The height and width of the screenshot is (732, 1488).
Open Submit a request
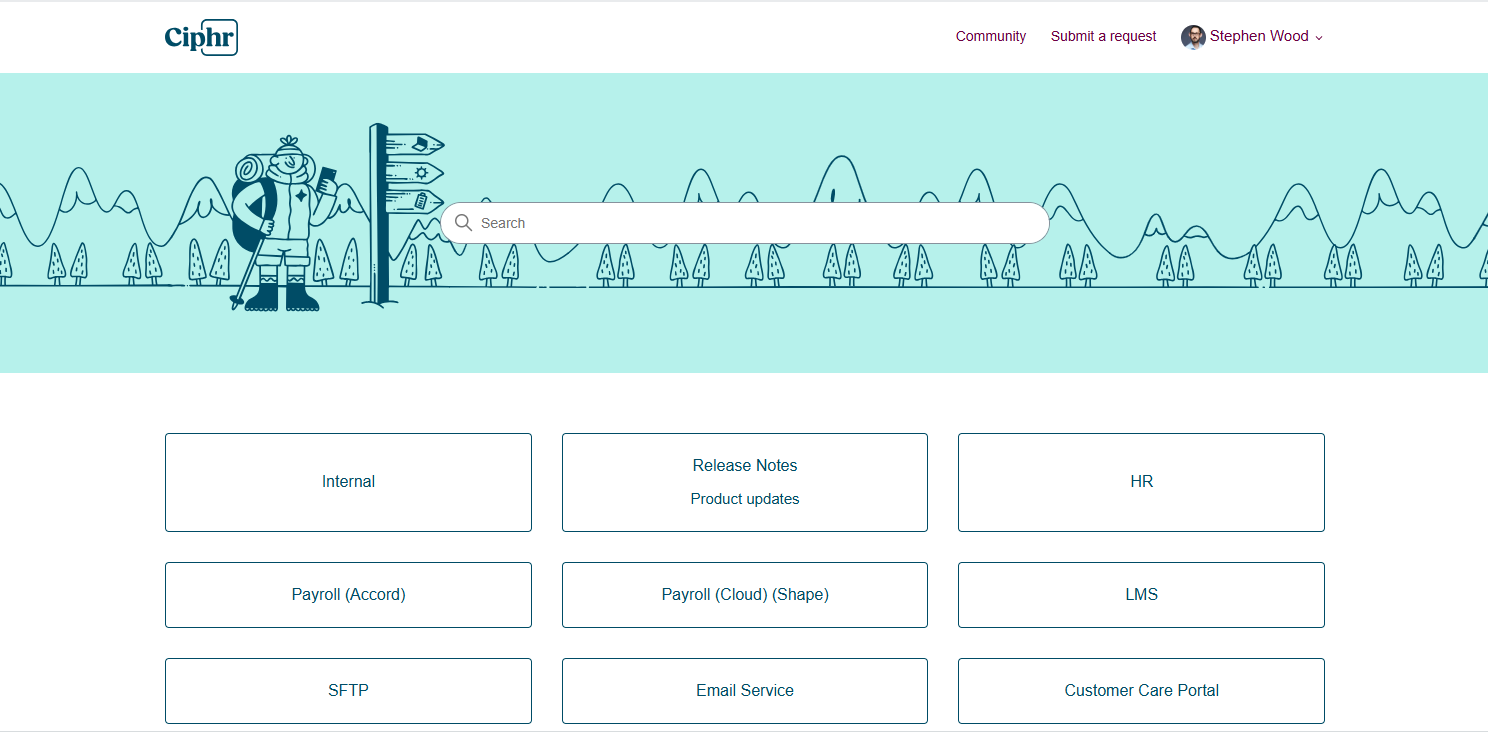[x=1103, y=36]
